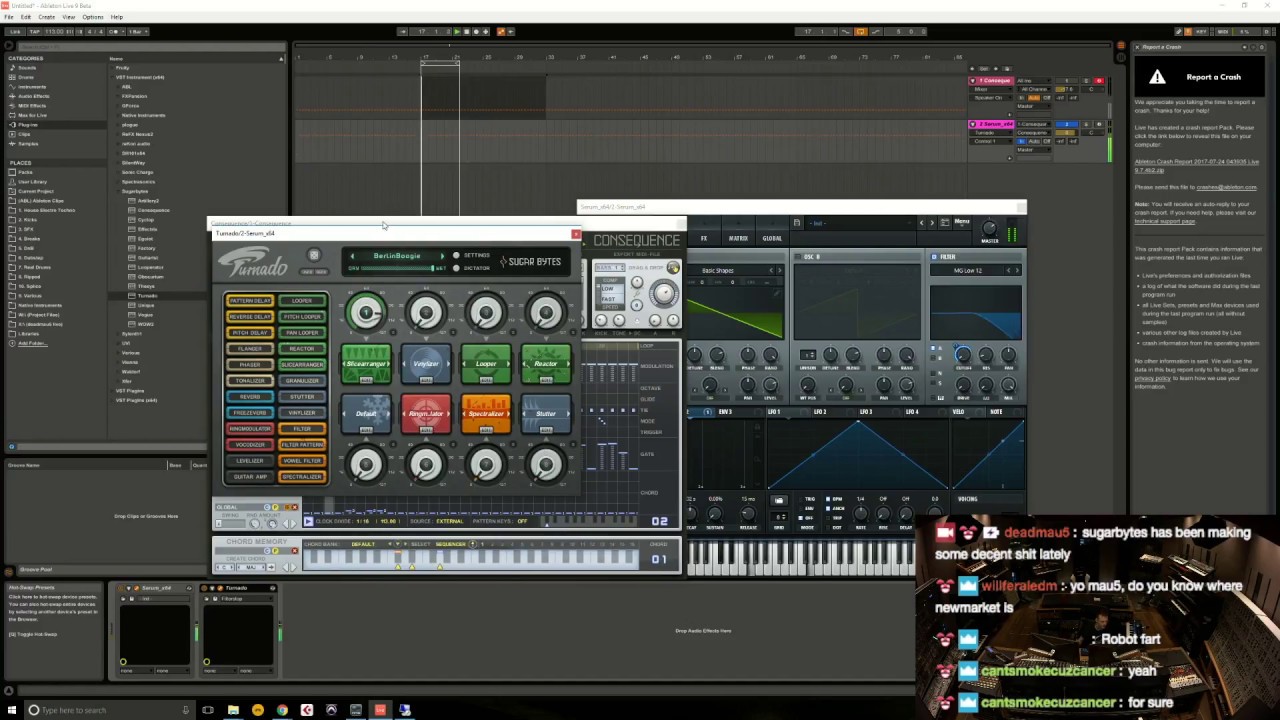Click the Consequence sequencer play icon

(308, 521)
